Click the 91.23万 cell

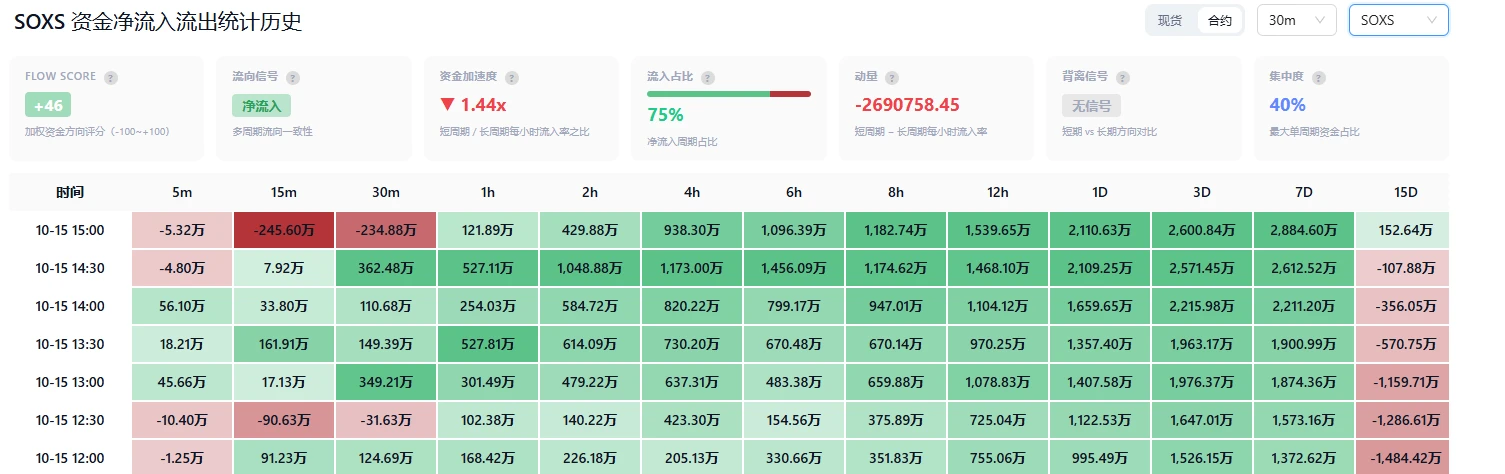tap(284, 457)
